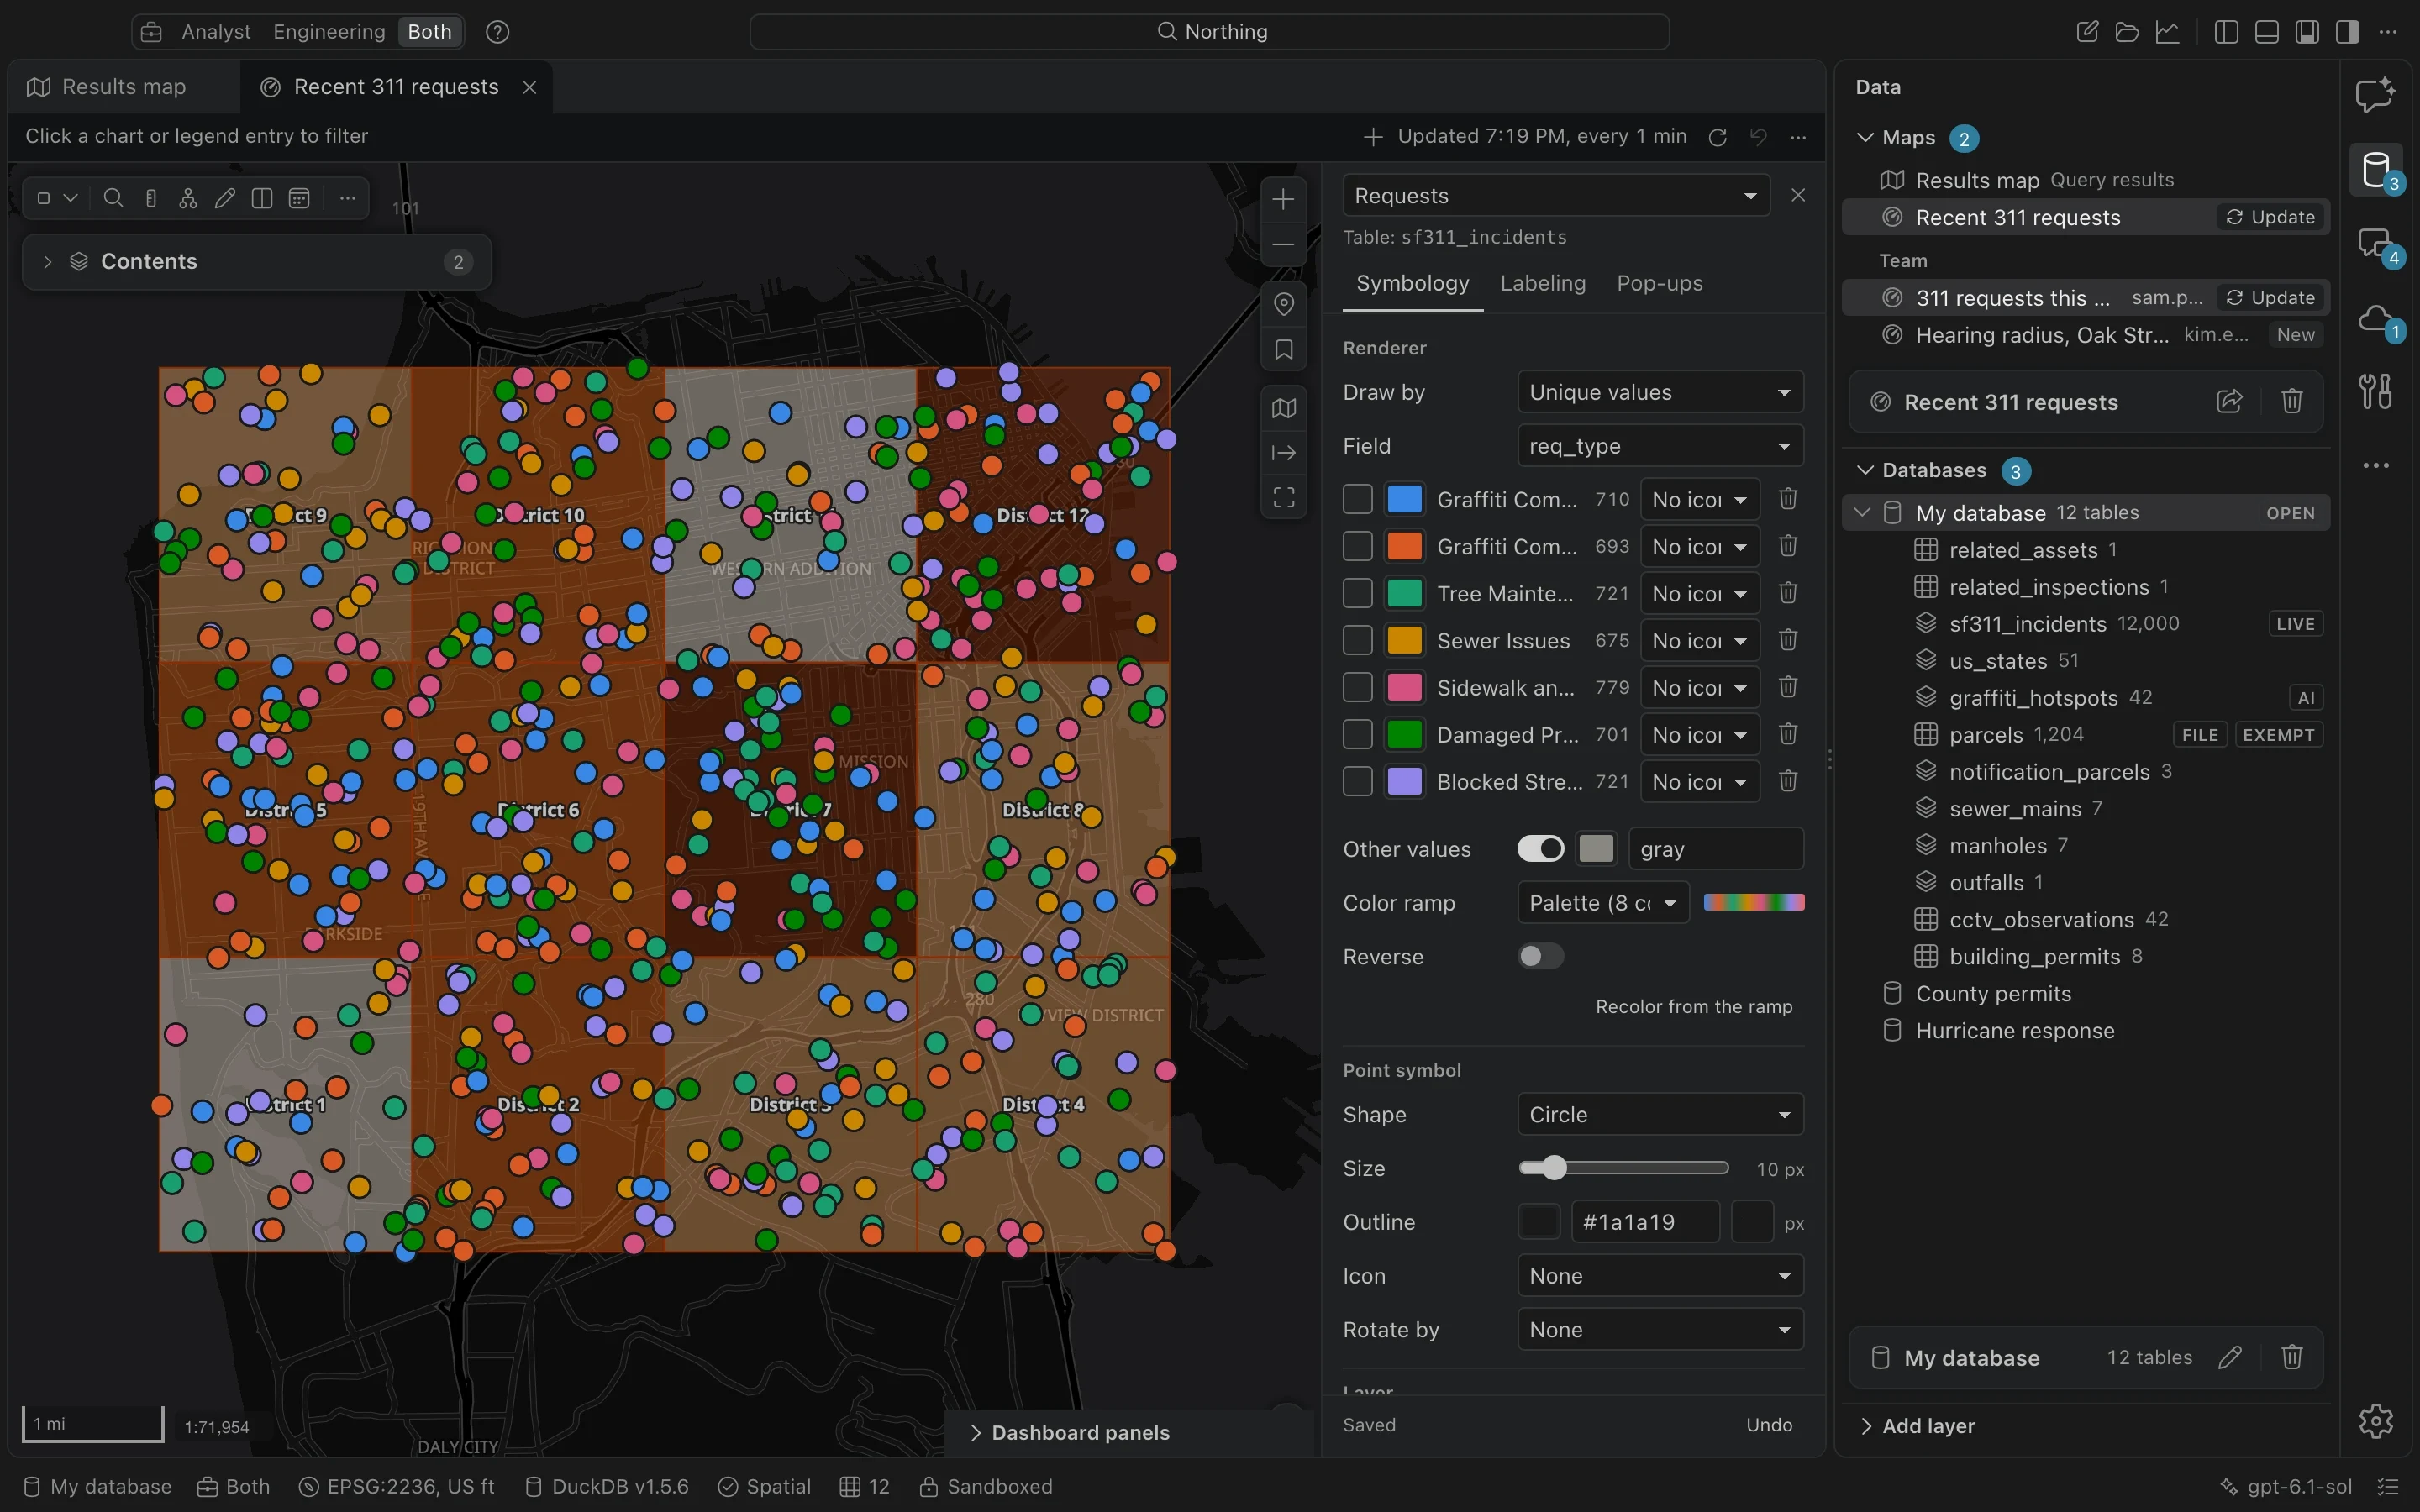Open the blue Graffiti category color swatch

tap(1404, 499)
